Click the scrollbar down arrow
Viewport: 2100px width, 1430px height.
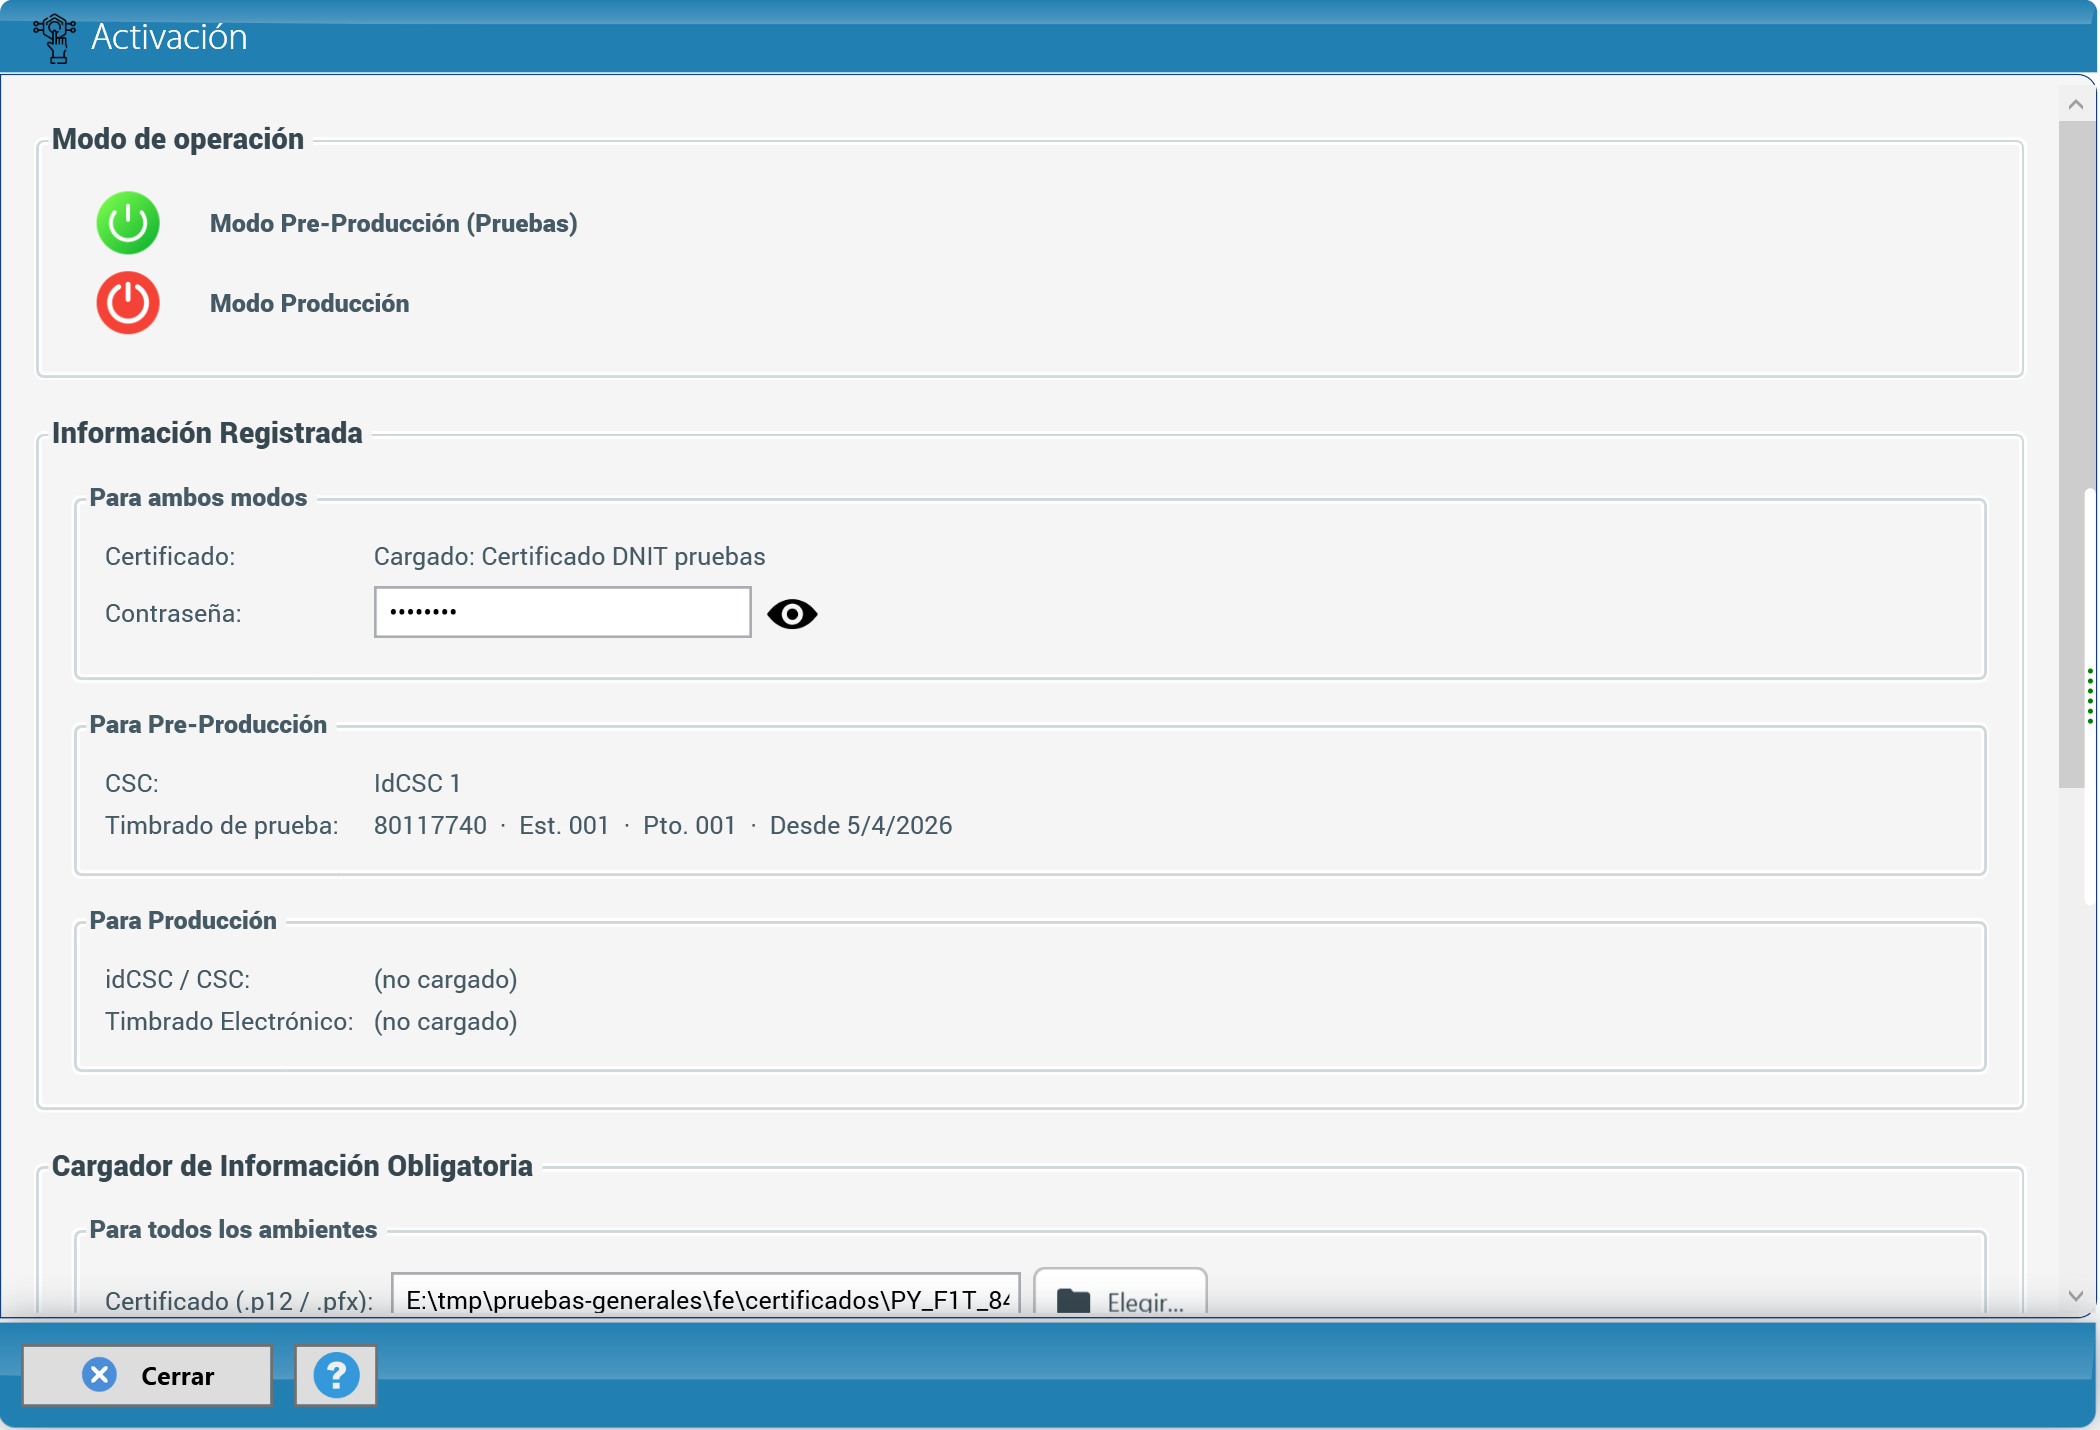point(2075,1296)
